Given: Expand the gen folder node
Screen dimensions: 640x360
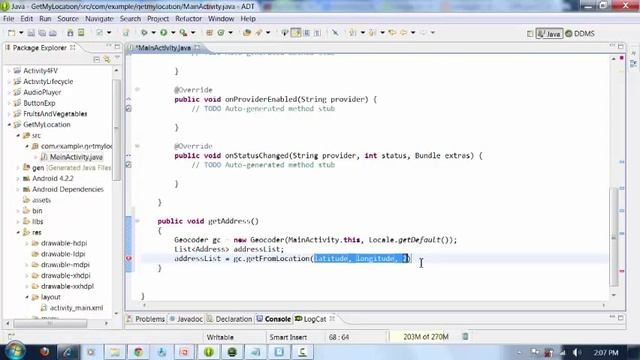Looking at the screenshot, I should click(x=18, y=168).
